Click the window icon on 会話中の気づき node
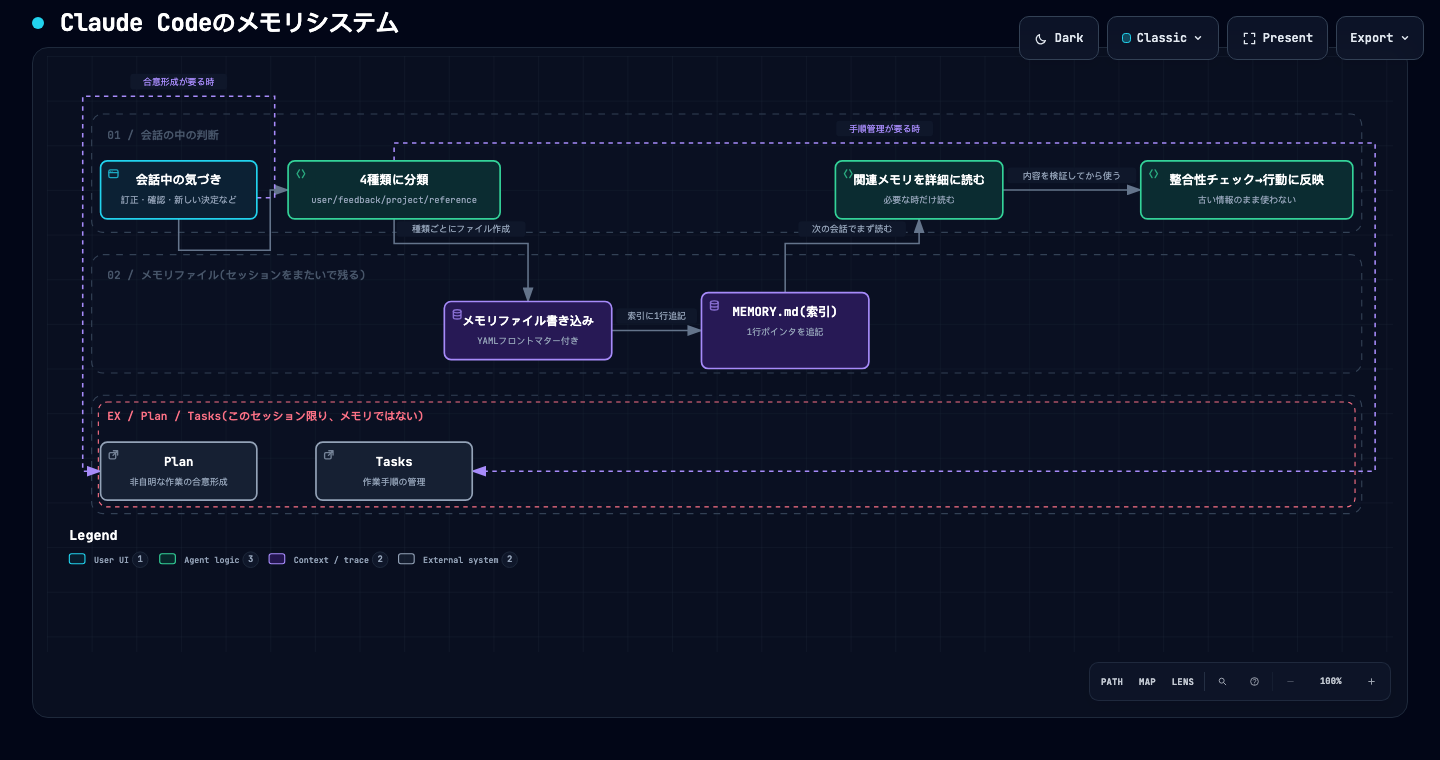 click(113, 174)
